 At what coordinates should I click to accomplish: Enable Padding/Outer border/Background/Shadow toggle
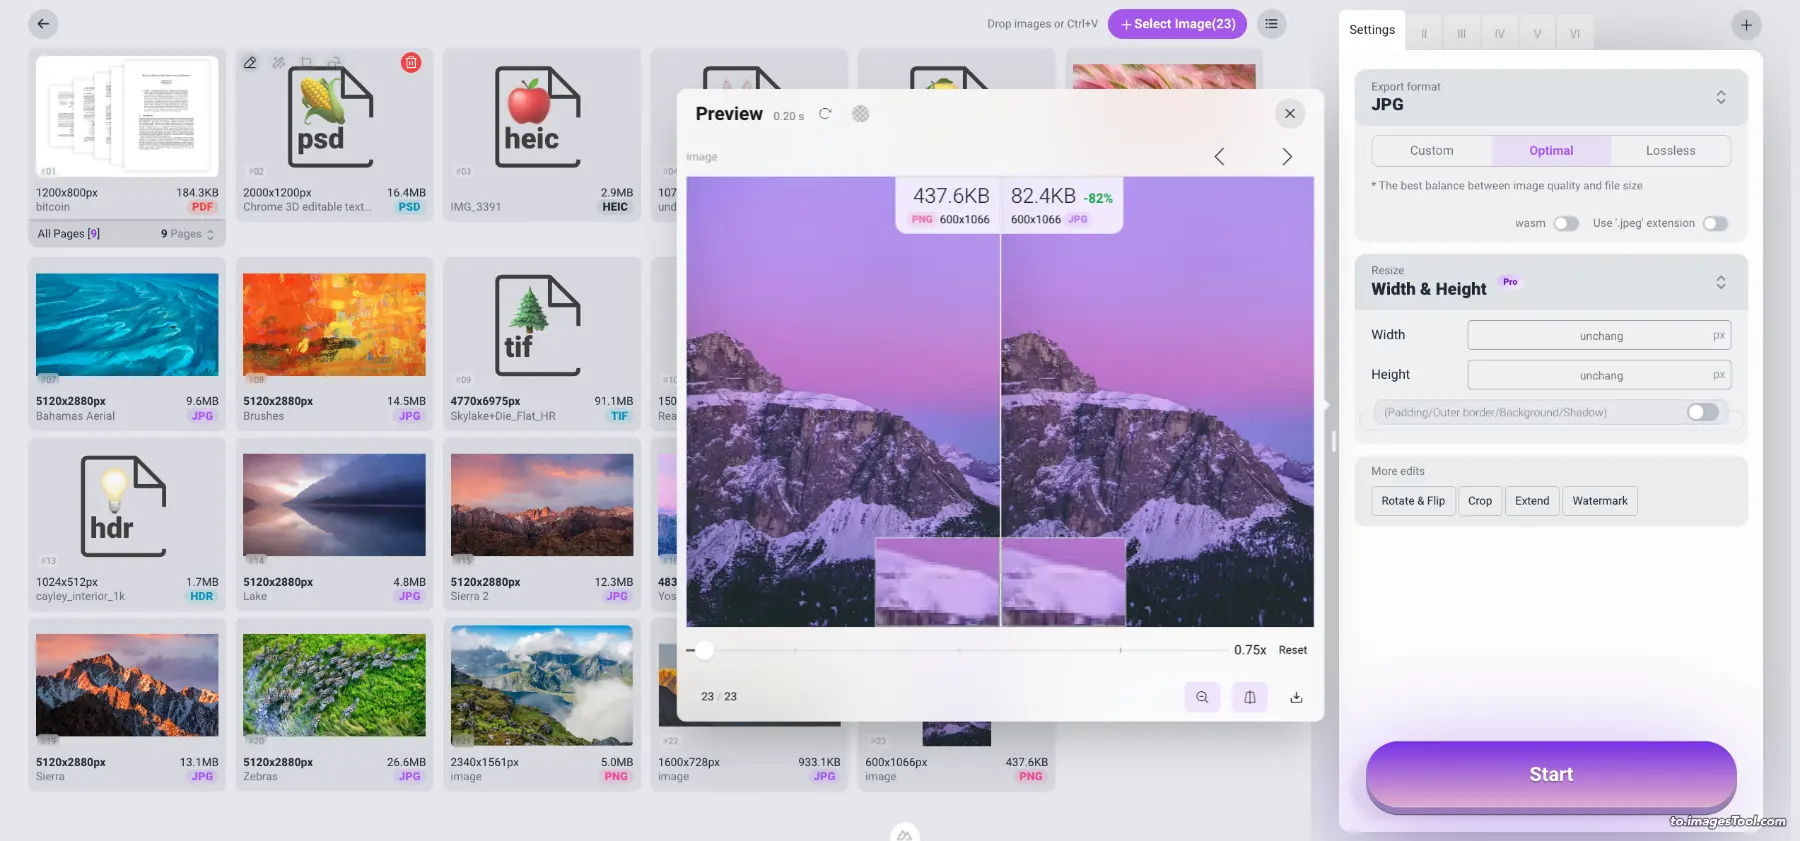click(1702, 412)
